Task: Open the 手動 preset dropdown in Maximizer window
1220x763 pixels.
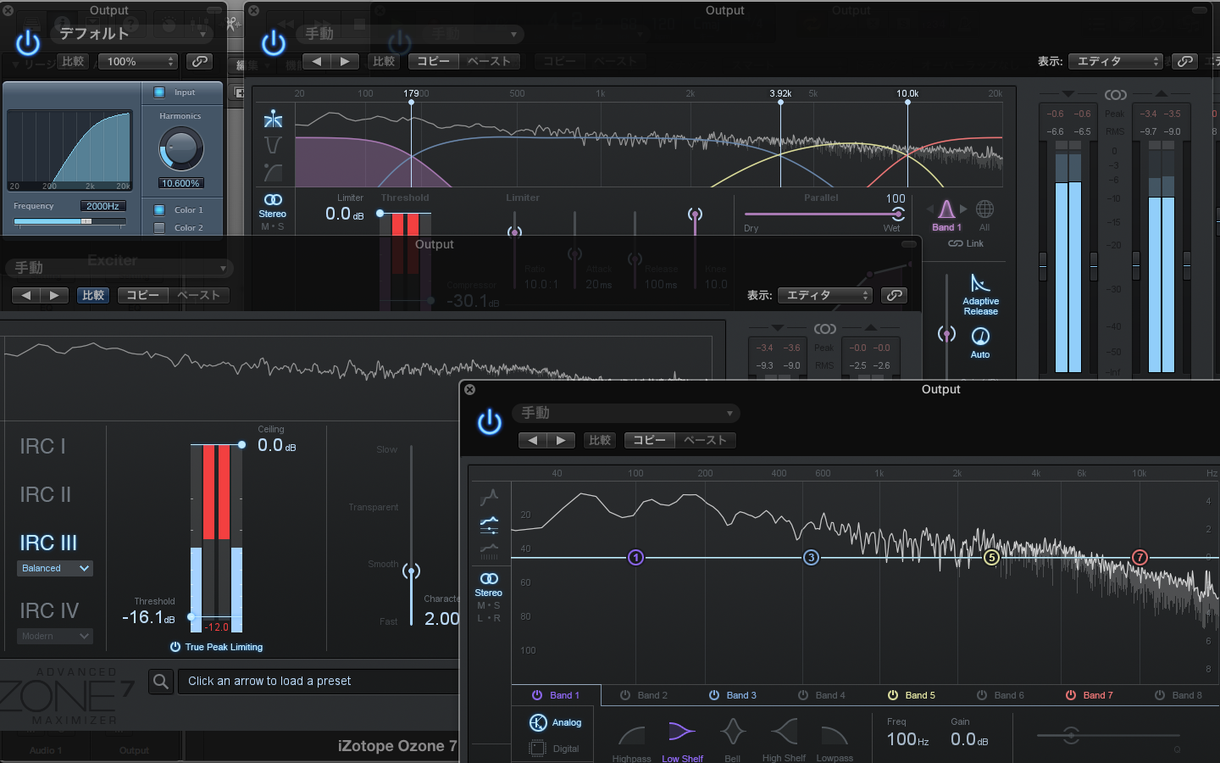Action: click(x=118, y=268)
